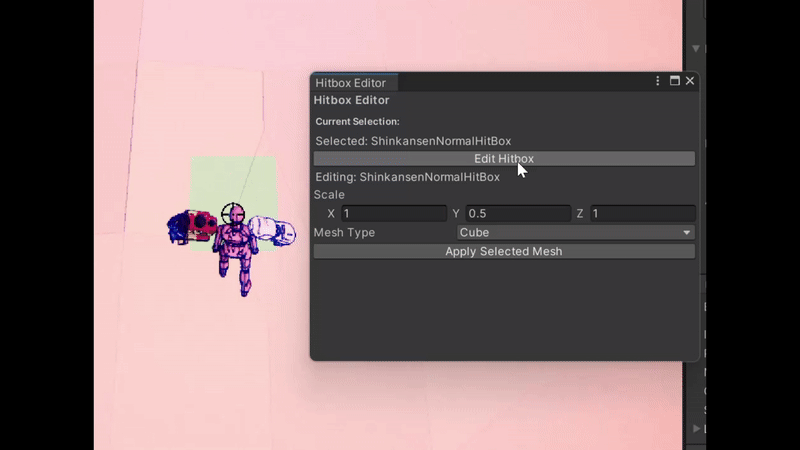Focus the Scale X input field
Screen dimensions: 800x450
[394, 213]
